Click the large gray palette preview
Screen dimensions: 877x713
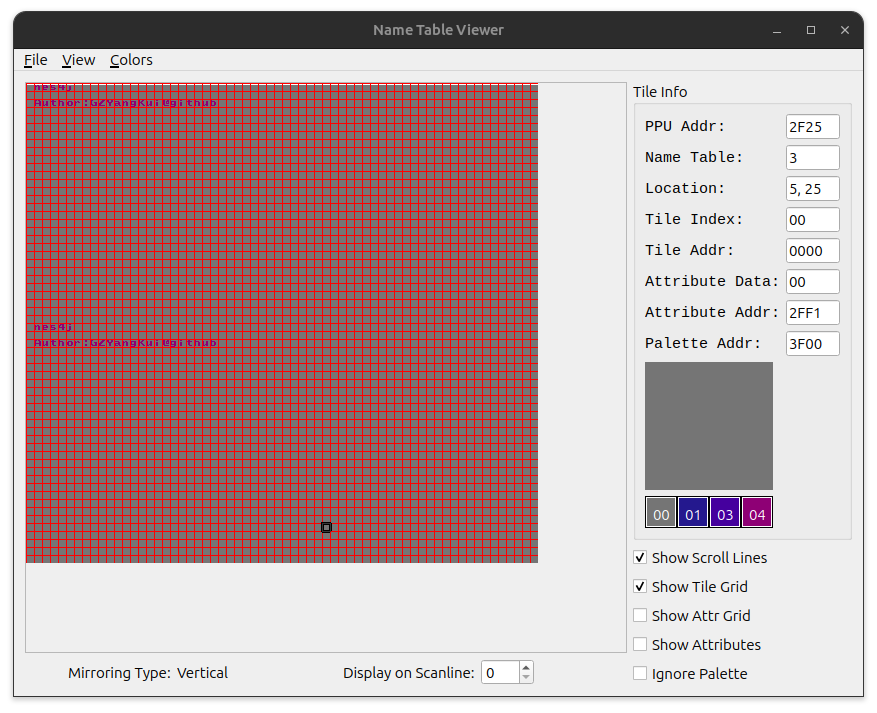pyautogui.click(x=709, y=426)
